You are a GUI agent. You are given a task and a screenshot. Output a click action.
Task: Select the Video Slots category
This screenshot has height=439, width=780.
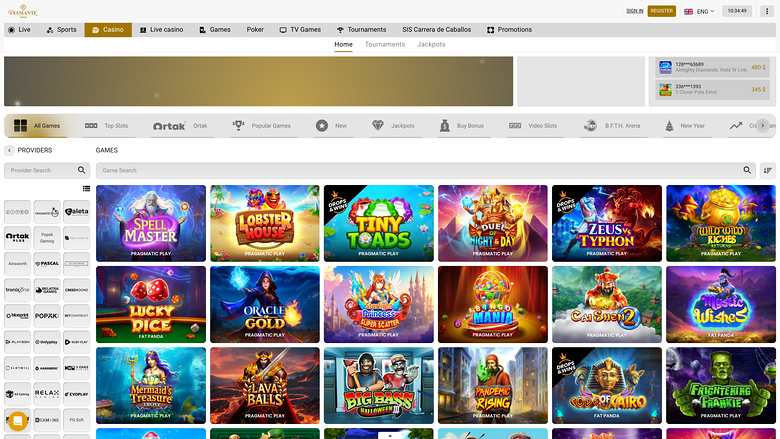coord(533,126)
